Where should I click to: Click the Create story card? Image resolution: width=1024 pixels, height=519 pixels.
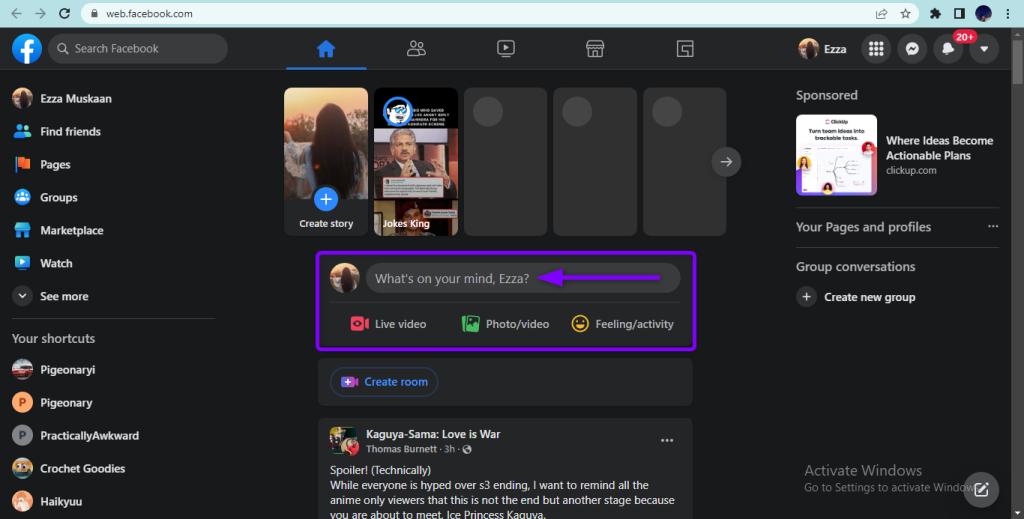coord(326,161)
